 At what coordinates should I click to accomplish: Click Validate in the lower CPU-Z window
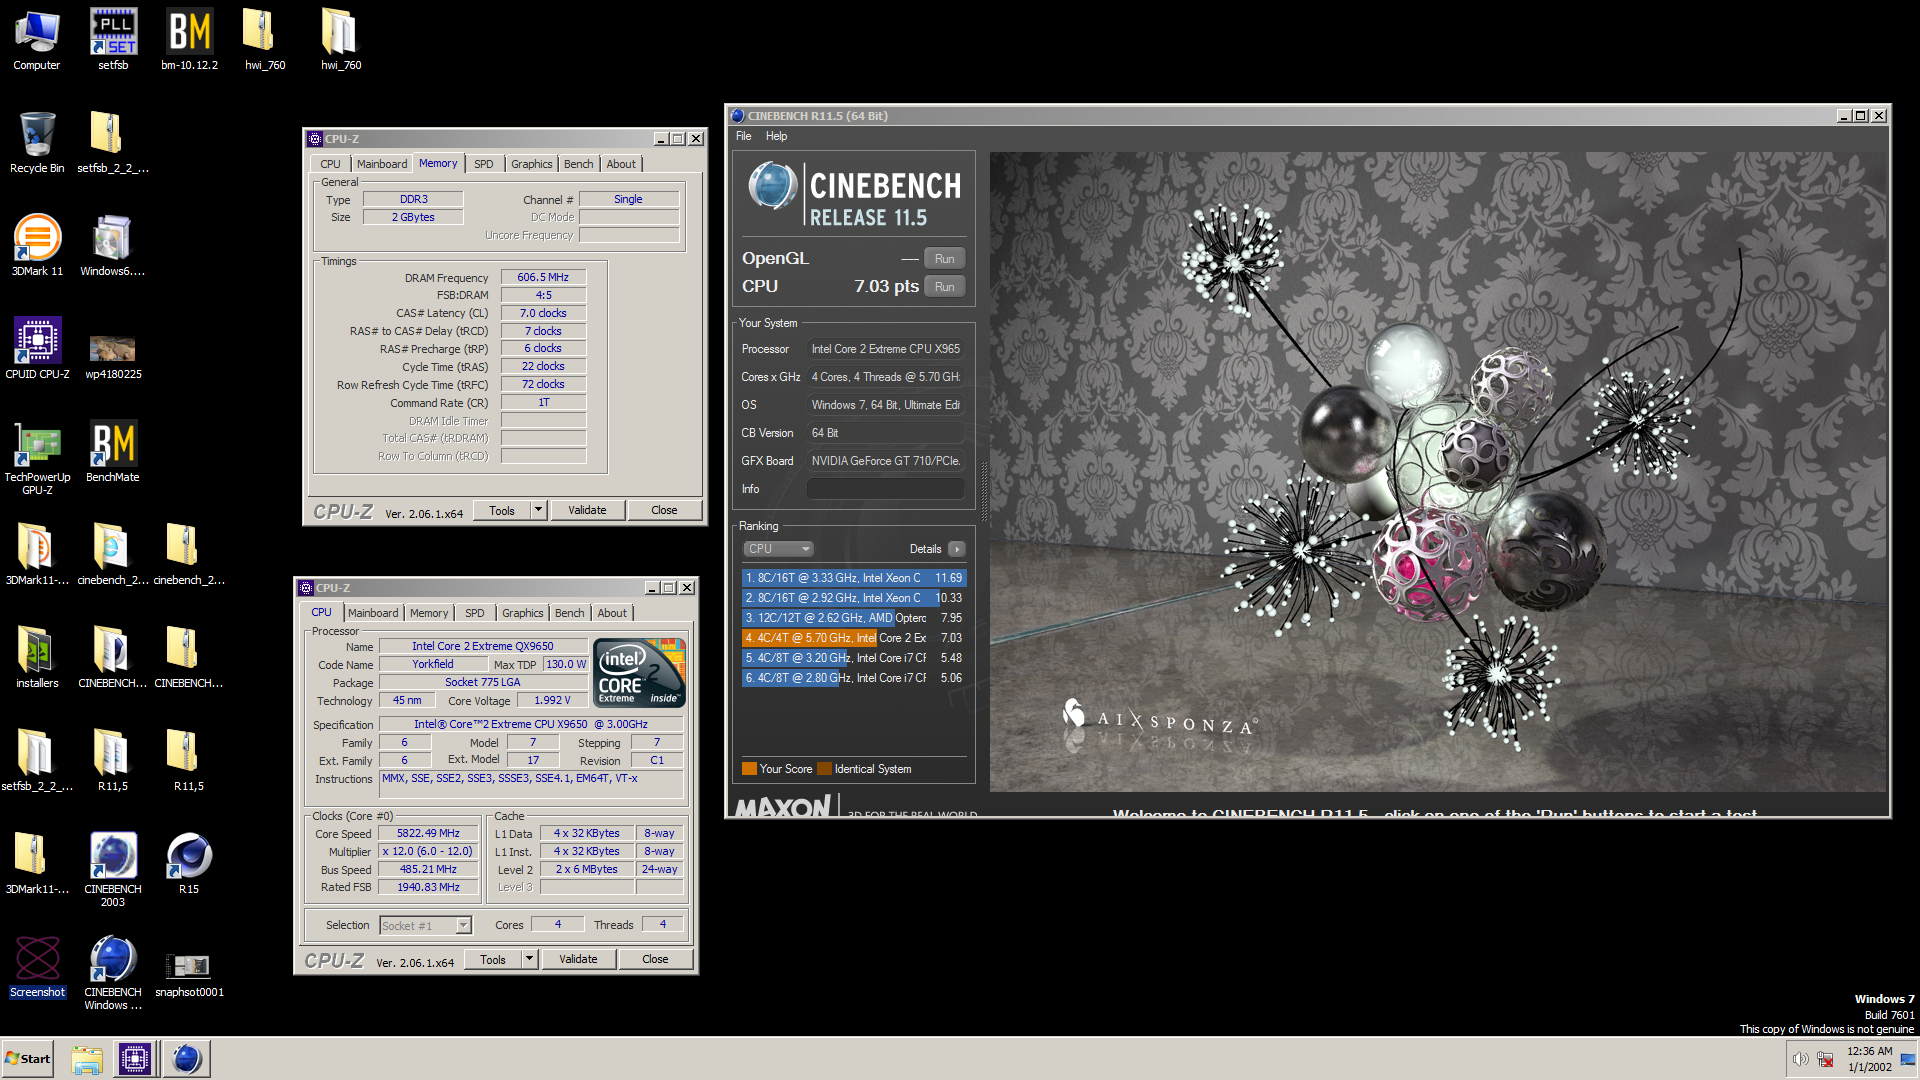579,959
